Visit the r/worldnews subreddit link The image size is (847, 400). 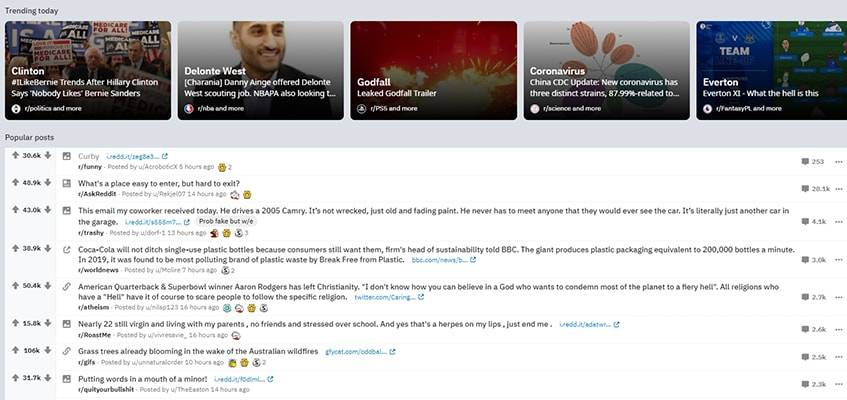point(98,270)
